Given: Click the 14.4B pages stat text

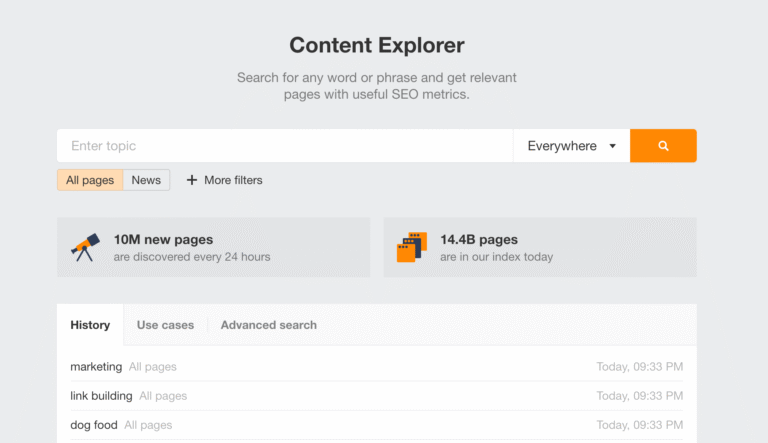Looking at the screenshot, I should [x=479, y=240].
